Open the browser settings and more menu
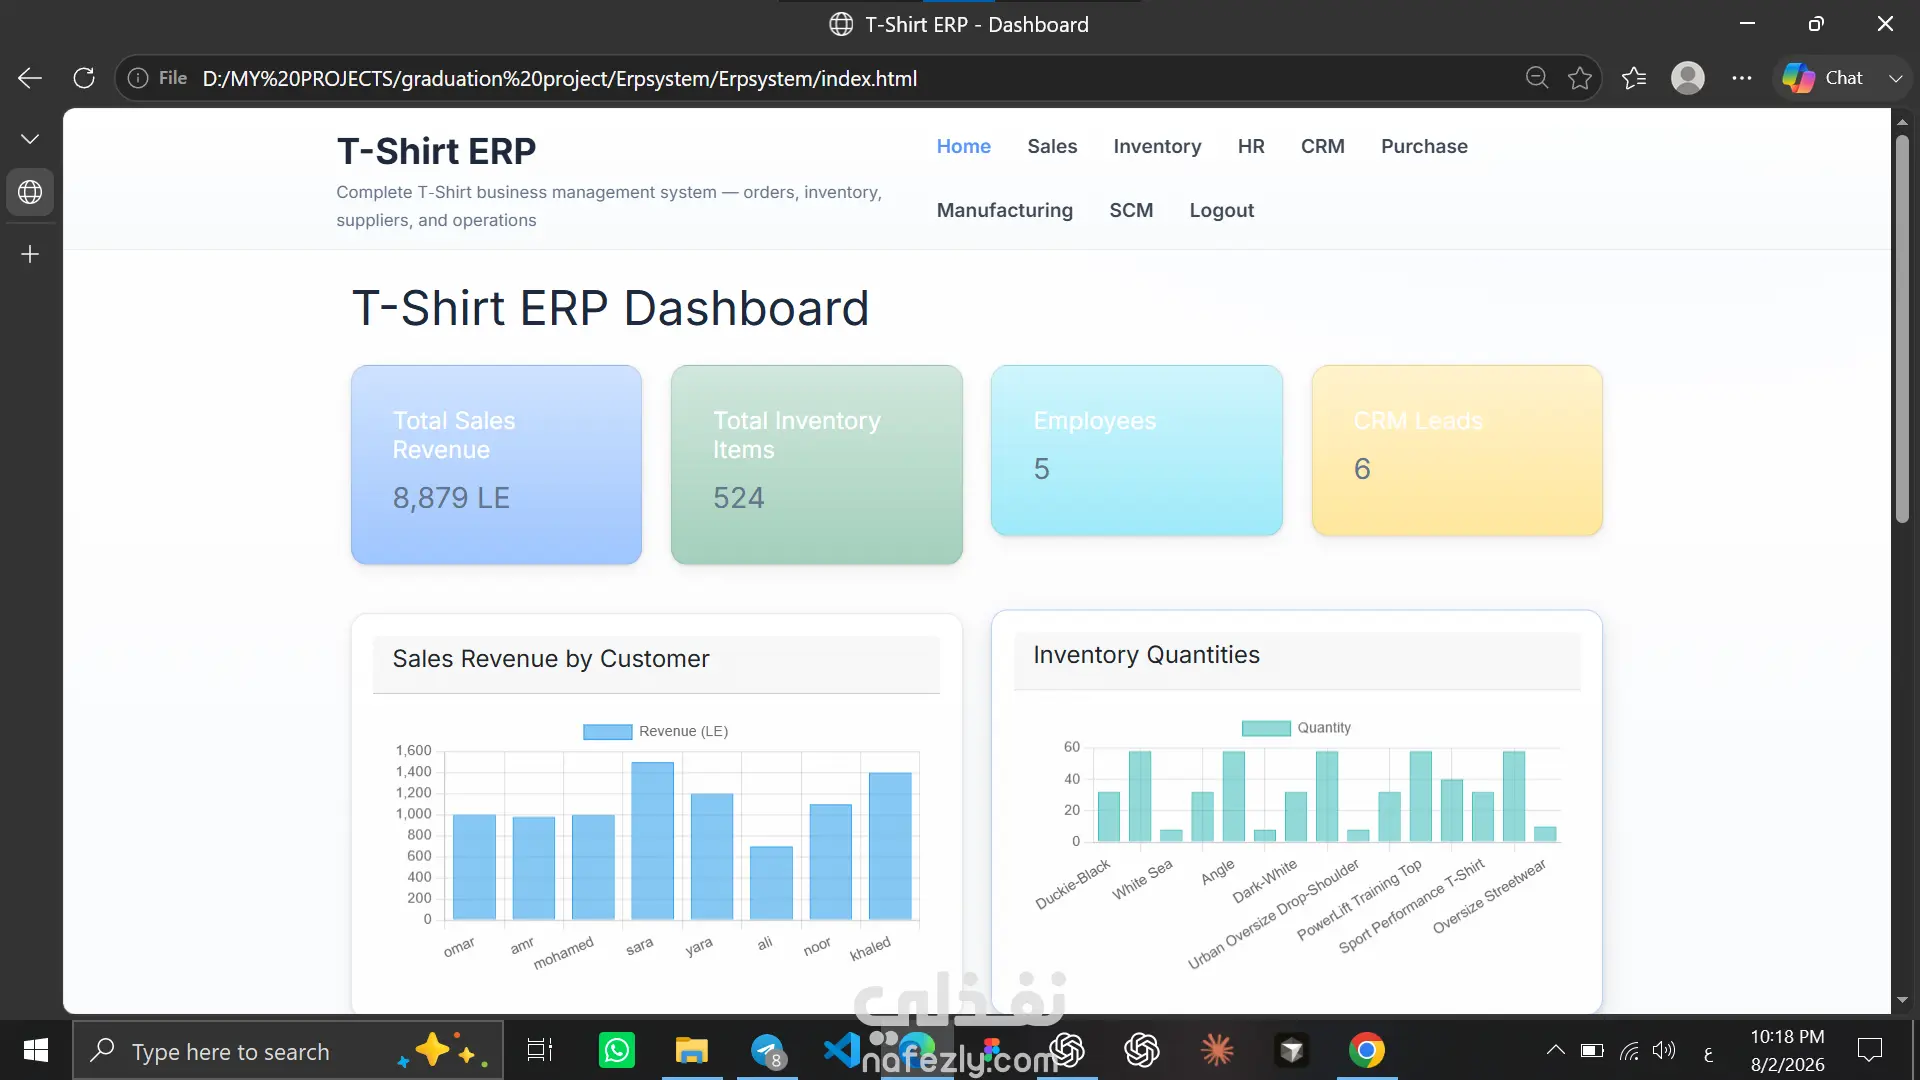The width and height of the screenshot is (1920, 1080). coord(1742,78)
